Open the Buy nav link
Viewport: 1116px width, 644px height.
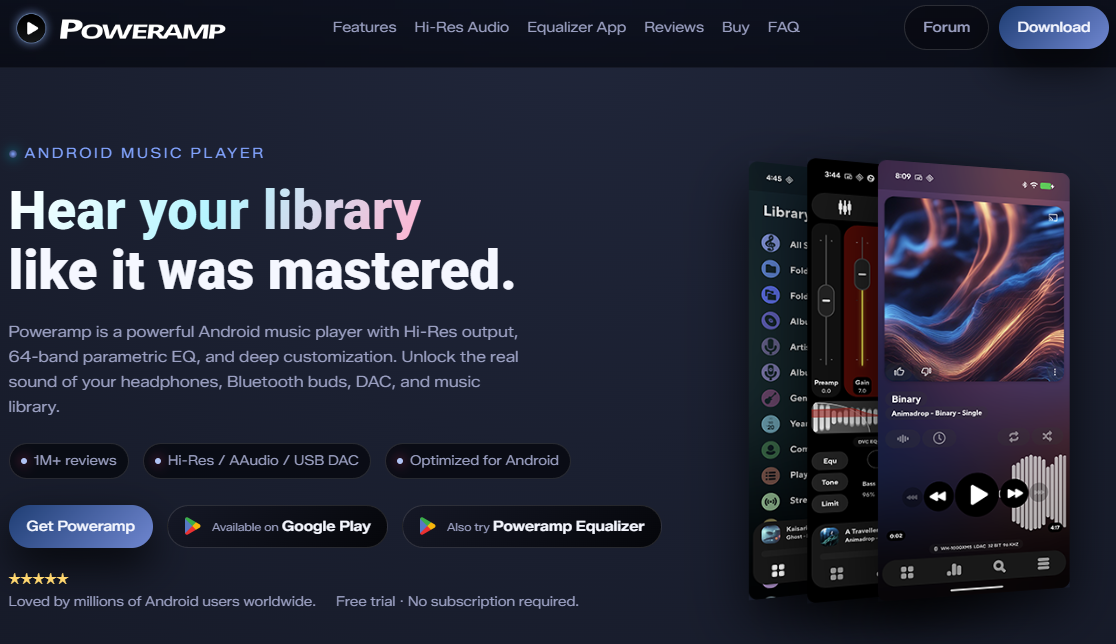[735, 27]
